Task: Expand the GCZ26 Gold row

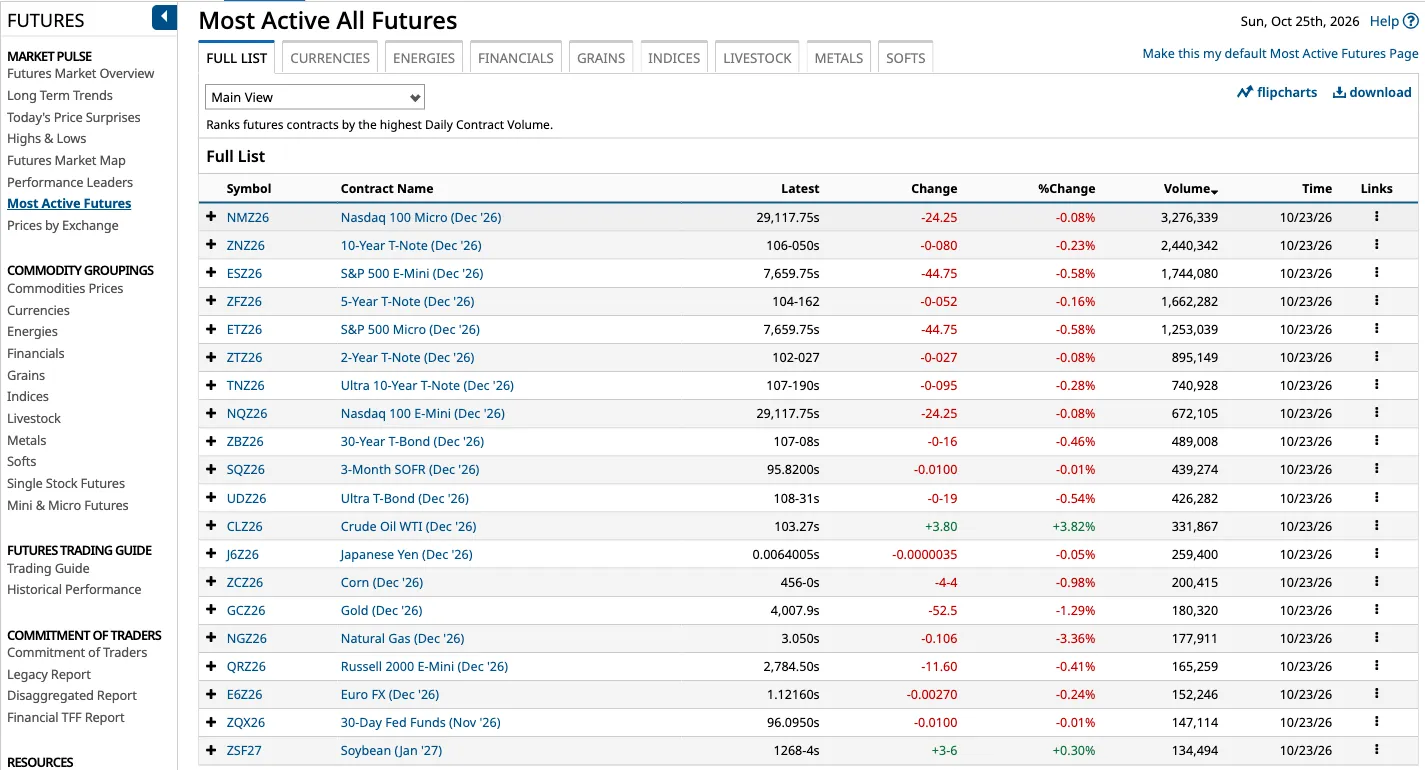Action: [x=211, y=609]
